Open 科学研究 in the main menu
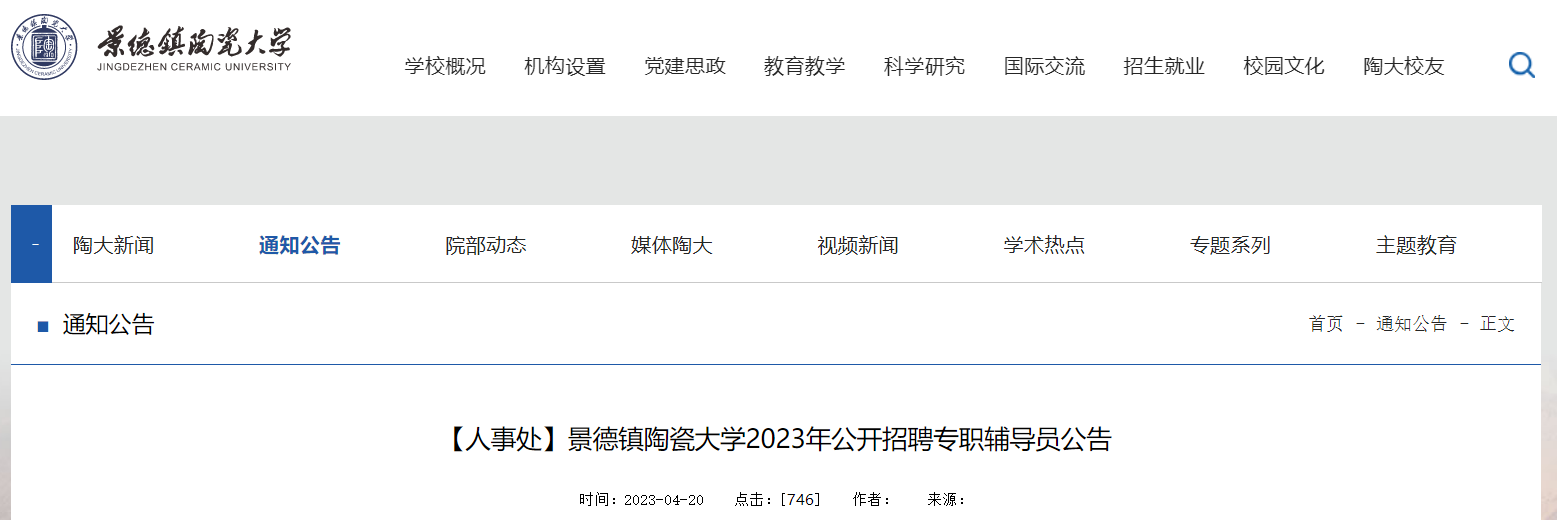Screen dimensions: 1557x520 pos(925,66)
